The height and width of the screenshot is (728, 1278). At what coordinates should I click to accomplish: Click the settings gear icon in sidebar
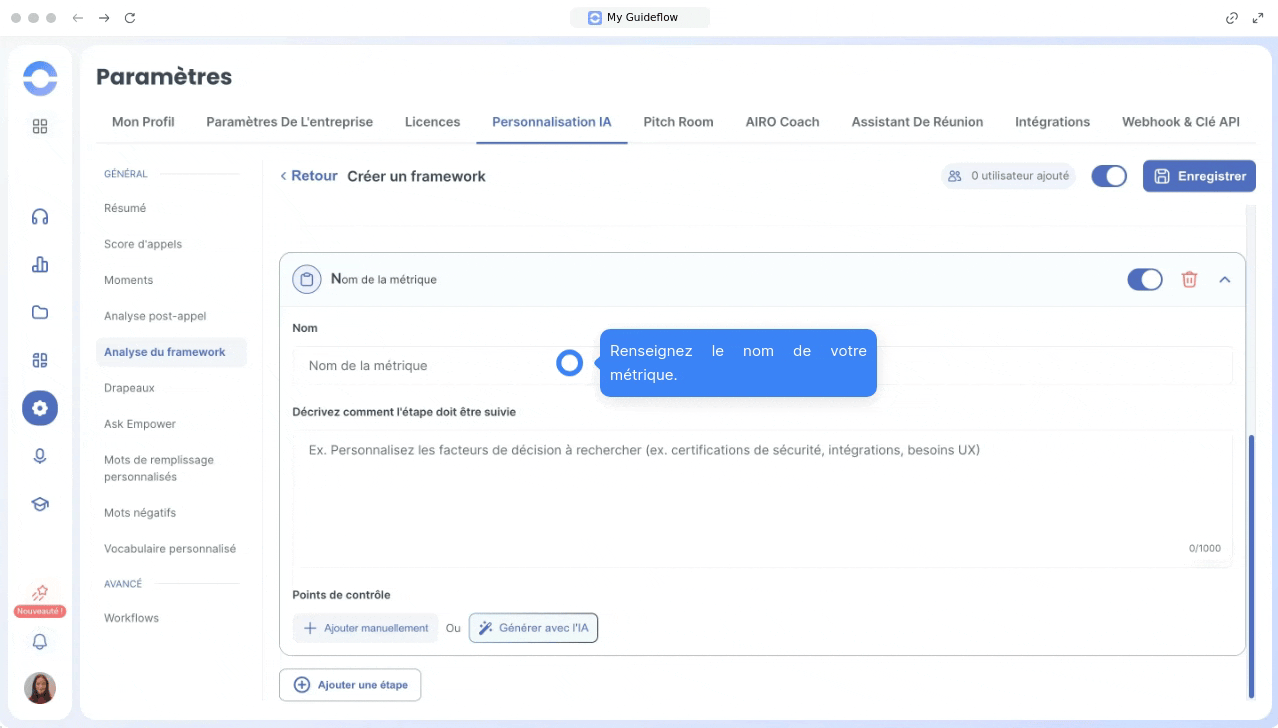pyautogui.click(x=40, y=408)
